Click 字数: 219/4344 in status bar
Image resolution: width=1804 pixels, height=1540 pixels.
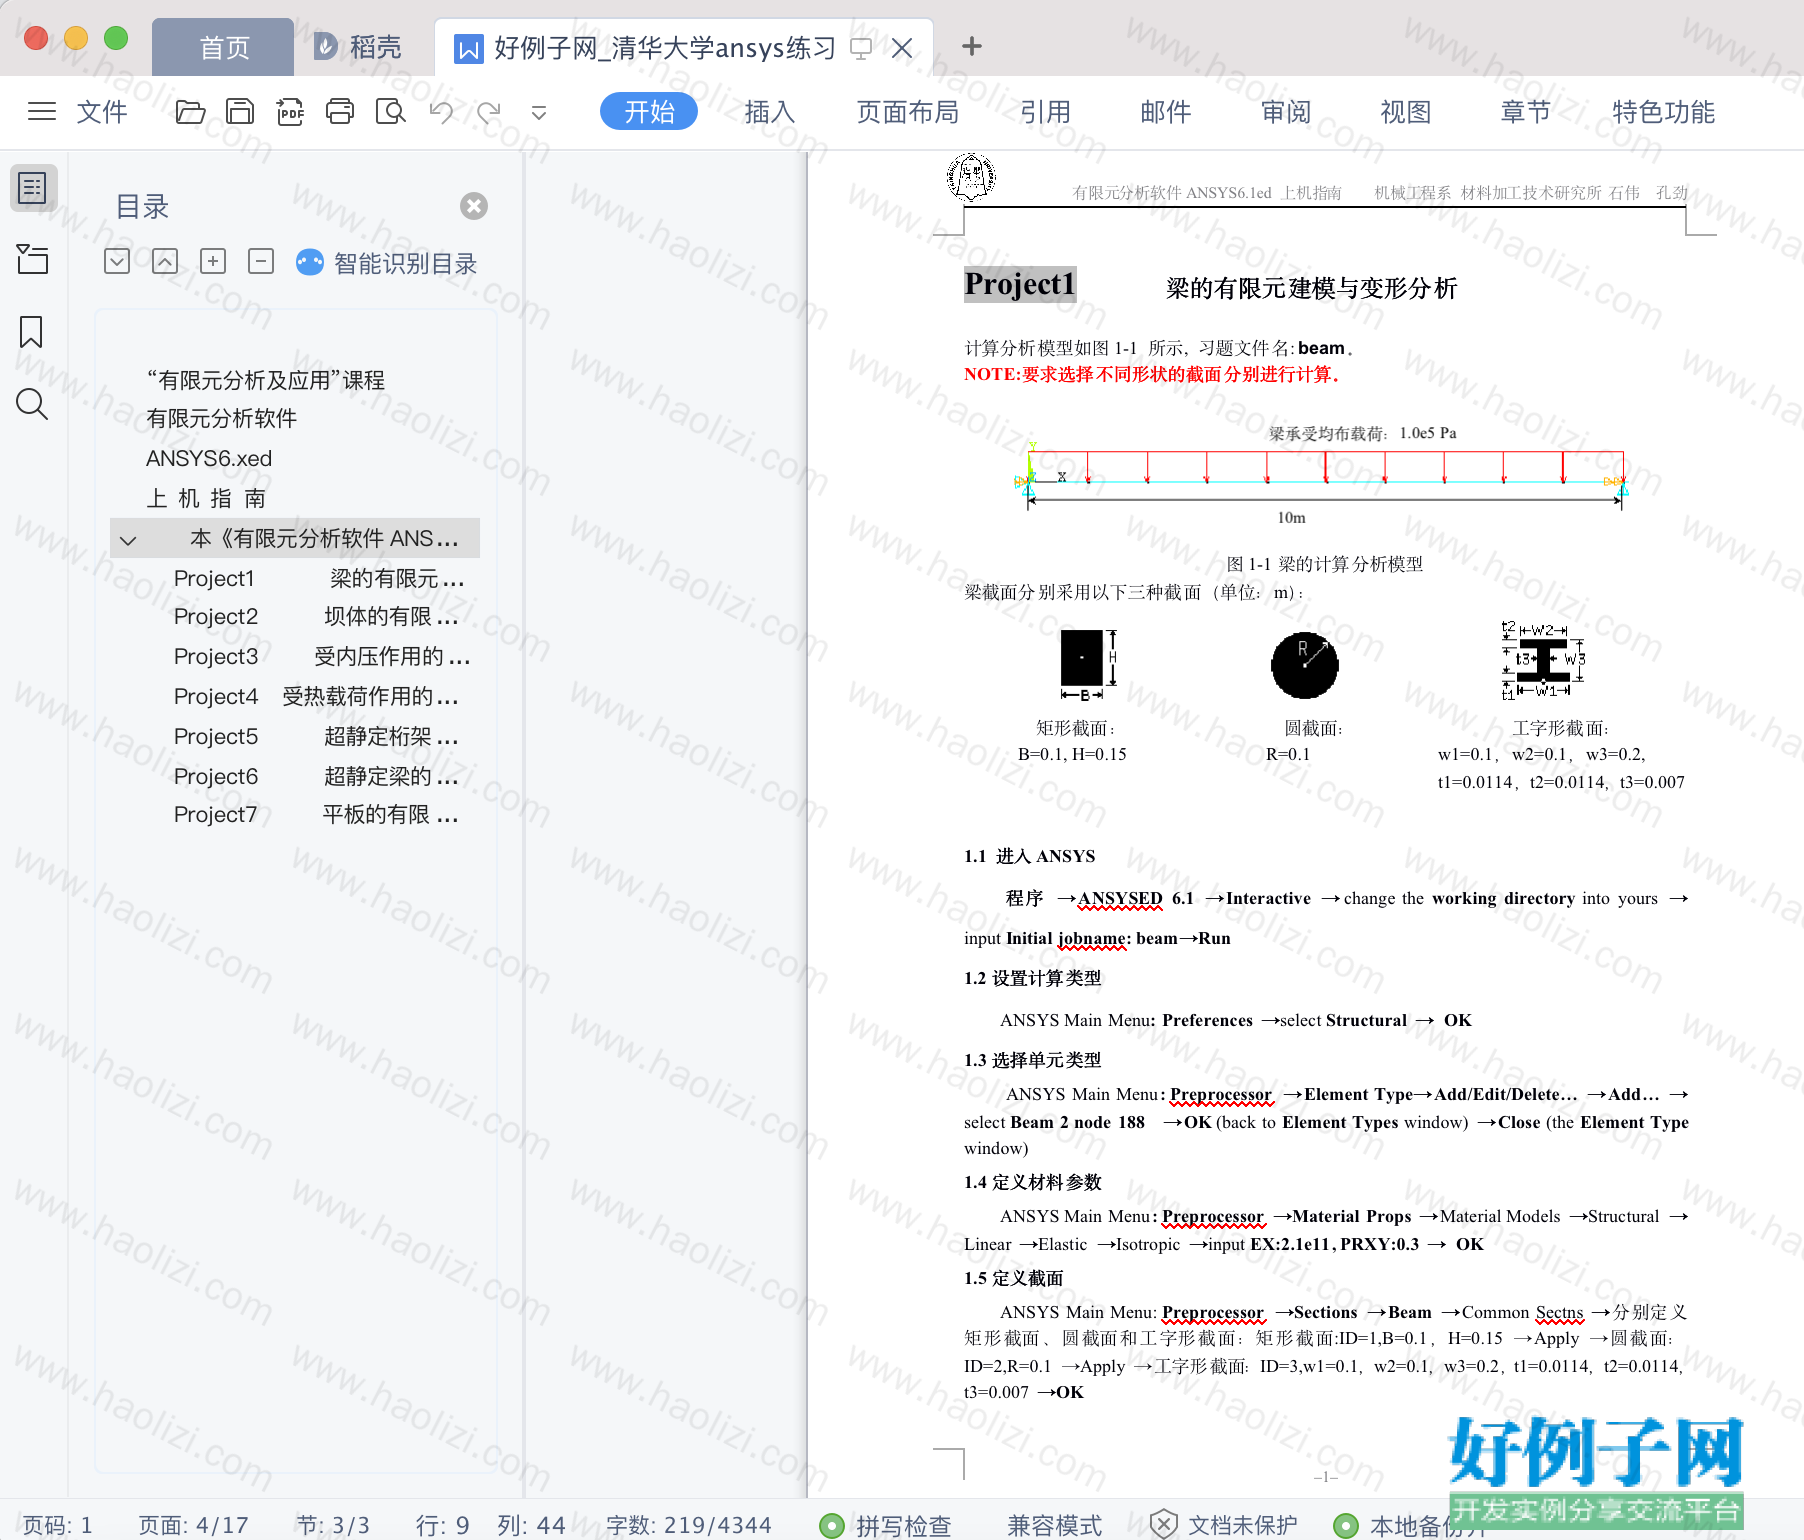(689, 1525)
